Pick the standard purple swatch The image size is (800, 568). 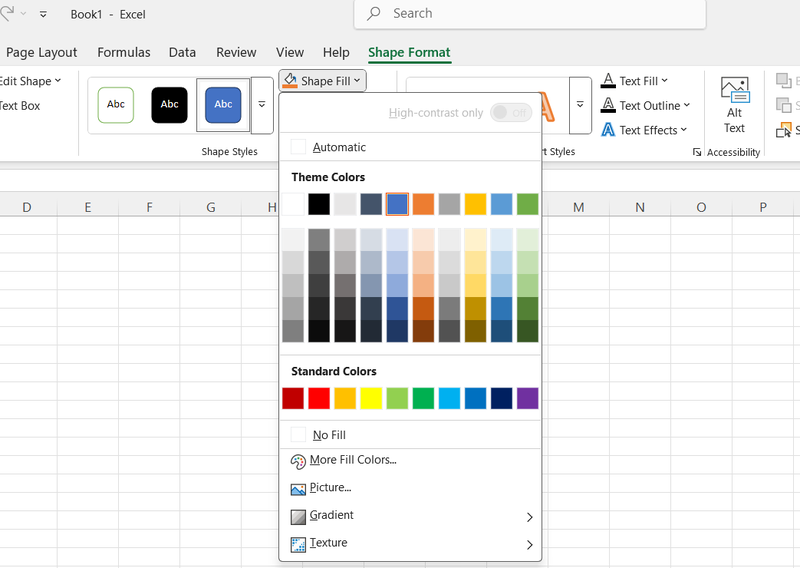click(528, 398)
